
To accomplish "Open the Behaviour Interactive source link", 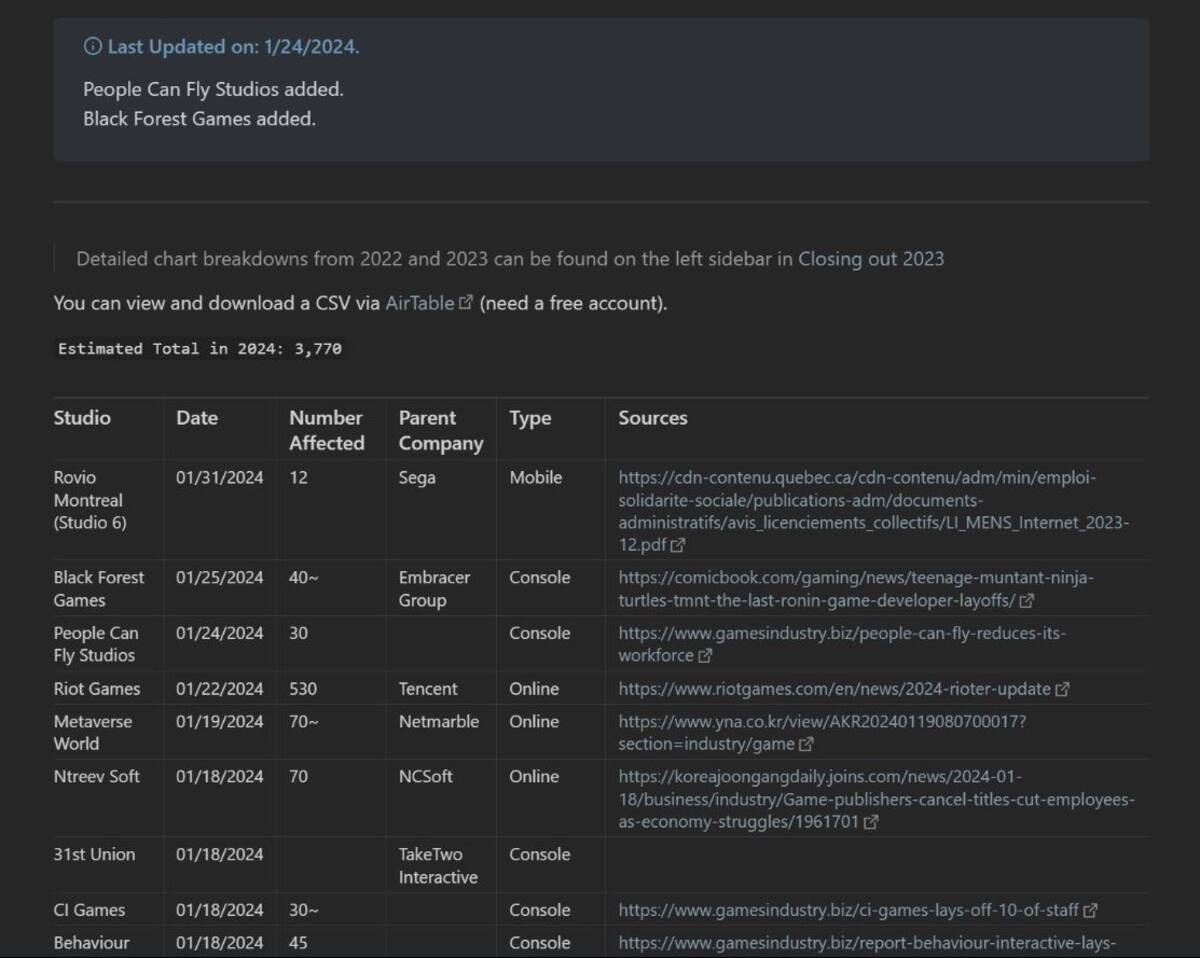I will [867, 943].
